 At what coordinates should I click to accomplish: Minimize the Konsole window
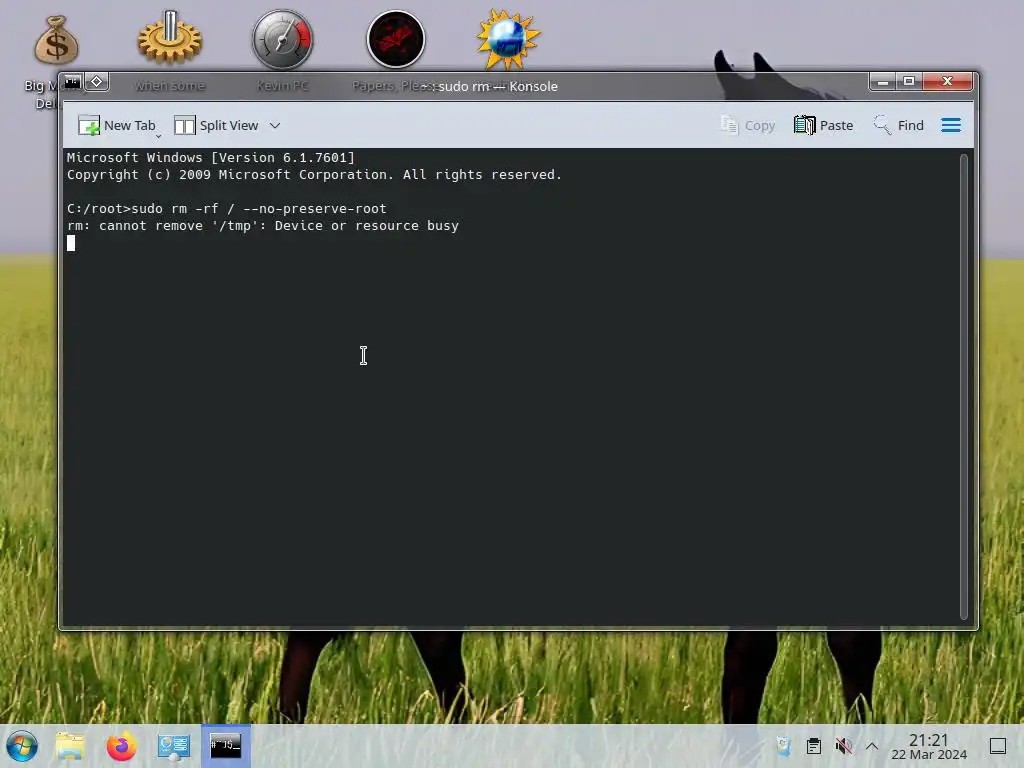point(882,82)
